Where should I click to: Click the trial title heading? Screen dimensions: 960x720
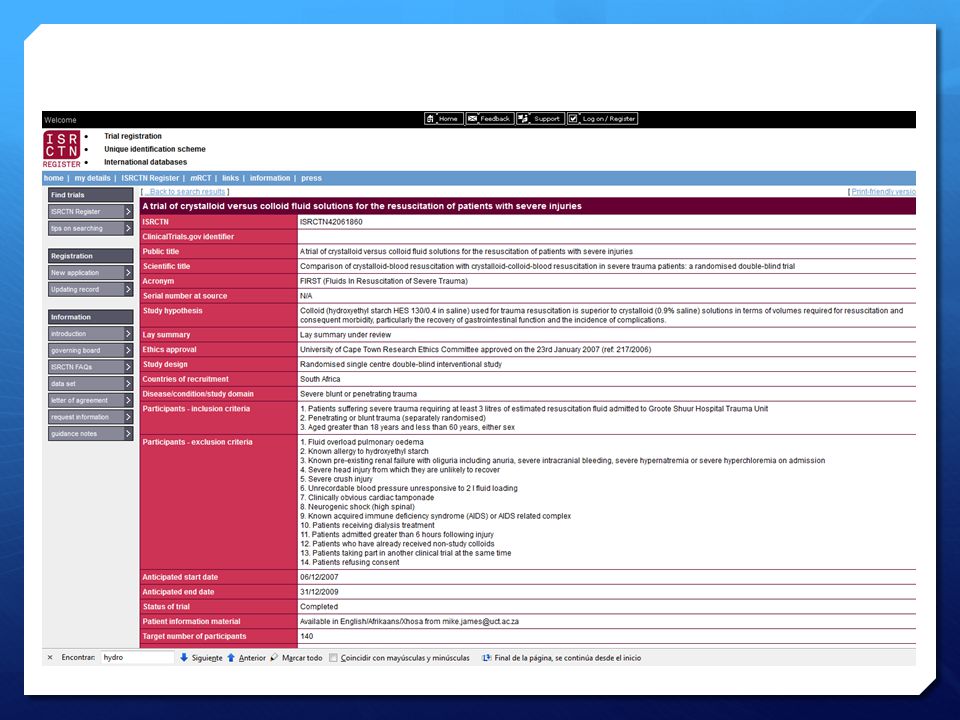(x=362, y=206)
